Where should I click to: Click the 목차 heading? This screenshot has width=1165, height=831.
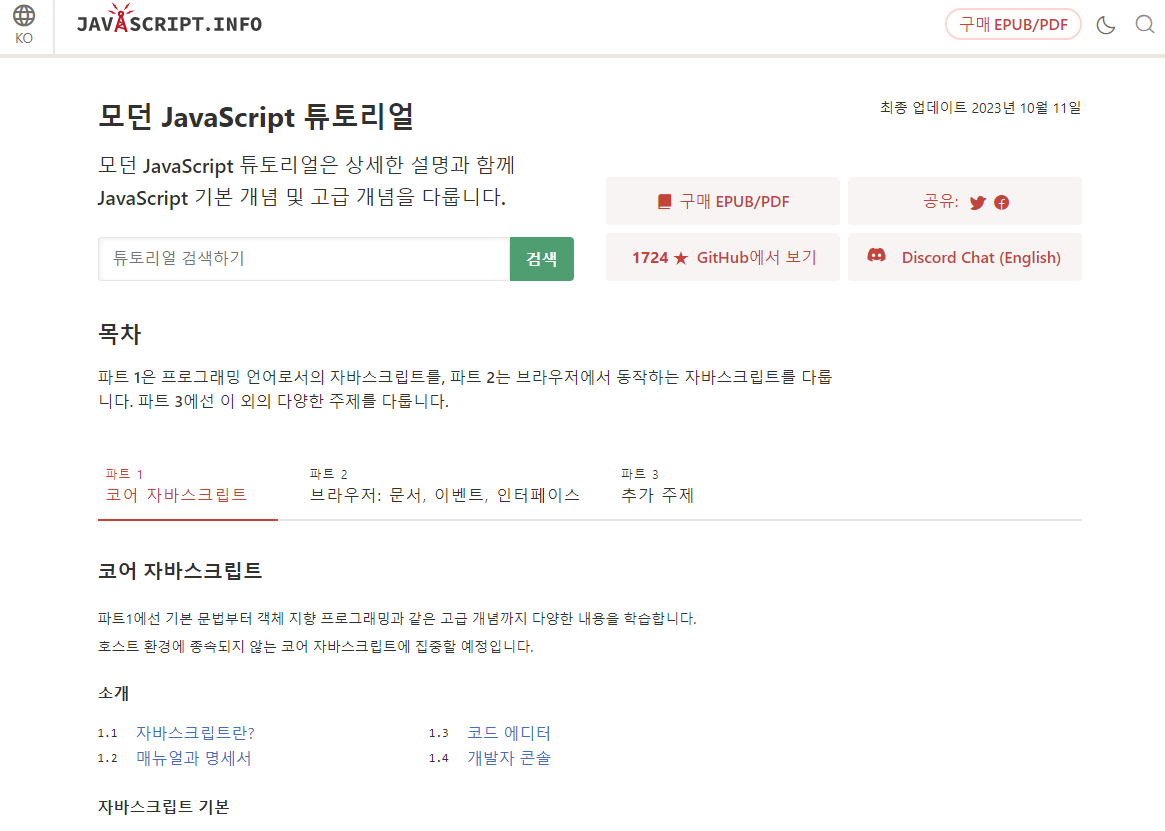click(120, 334)
